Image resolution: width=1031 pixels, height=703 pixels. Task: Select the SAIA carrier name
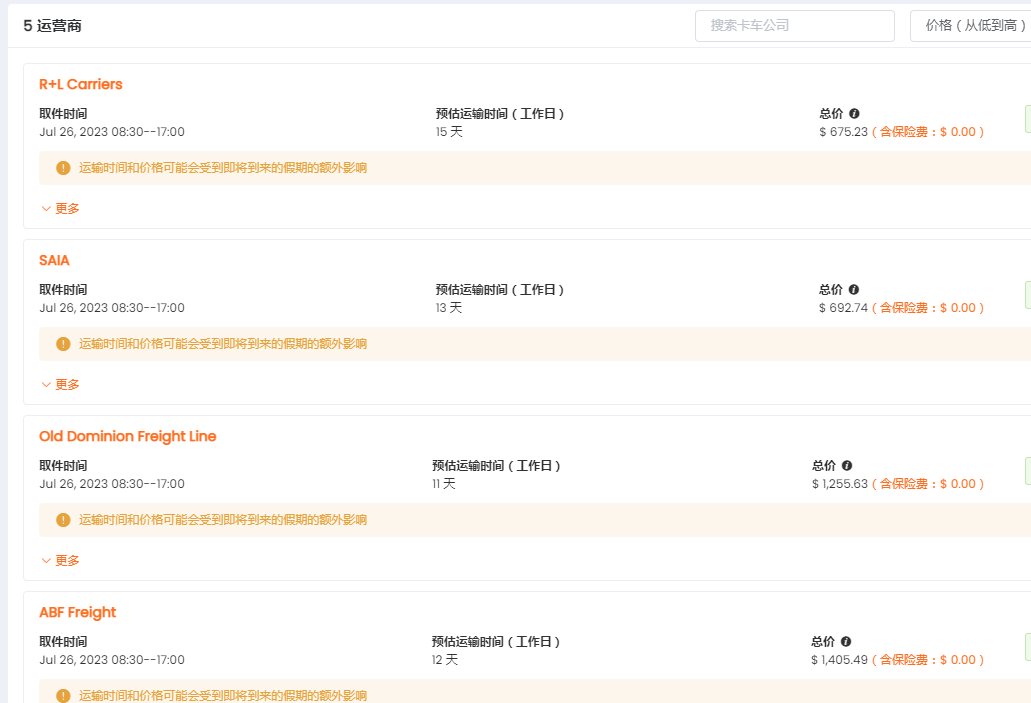(54, 260)
